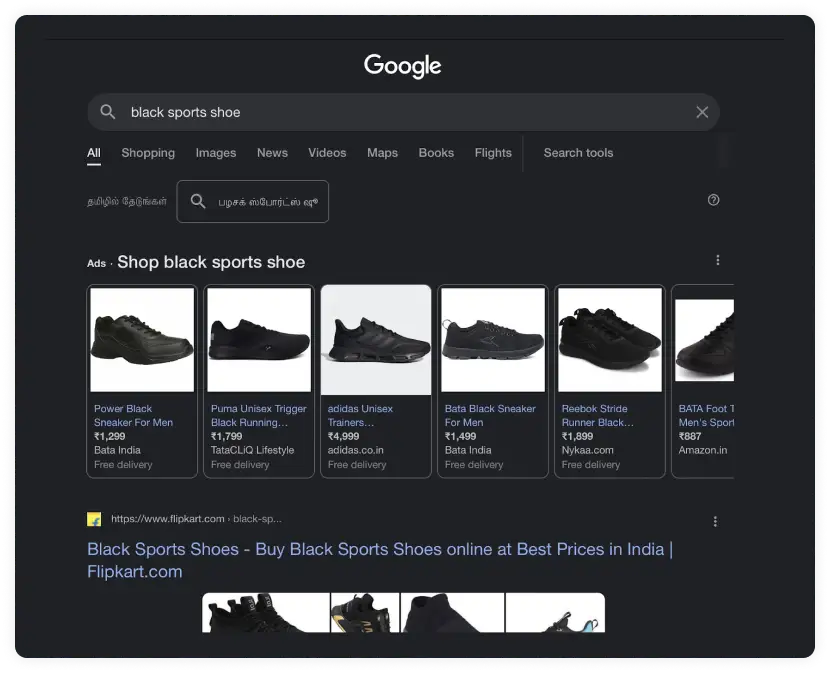The width and height of the screenshot is (830, 673).
Task: Click the Tamil search suggestion box
Action: pyautogui.click(x=252, y=201)
